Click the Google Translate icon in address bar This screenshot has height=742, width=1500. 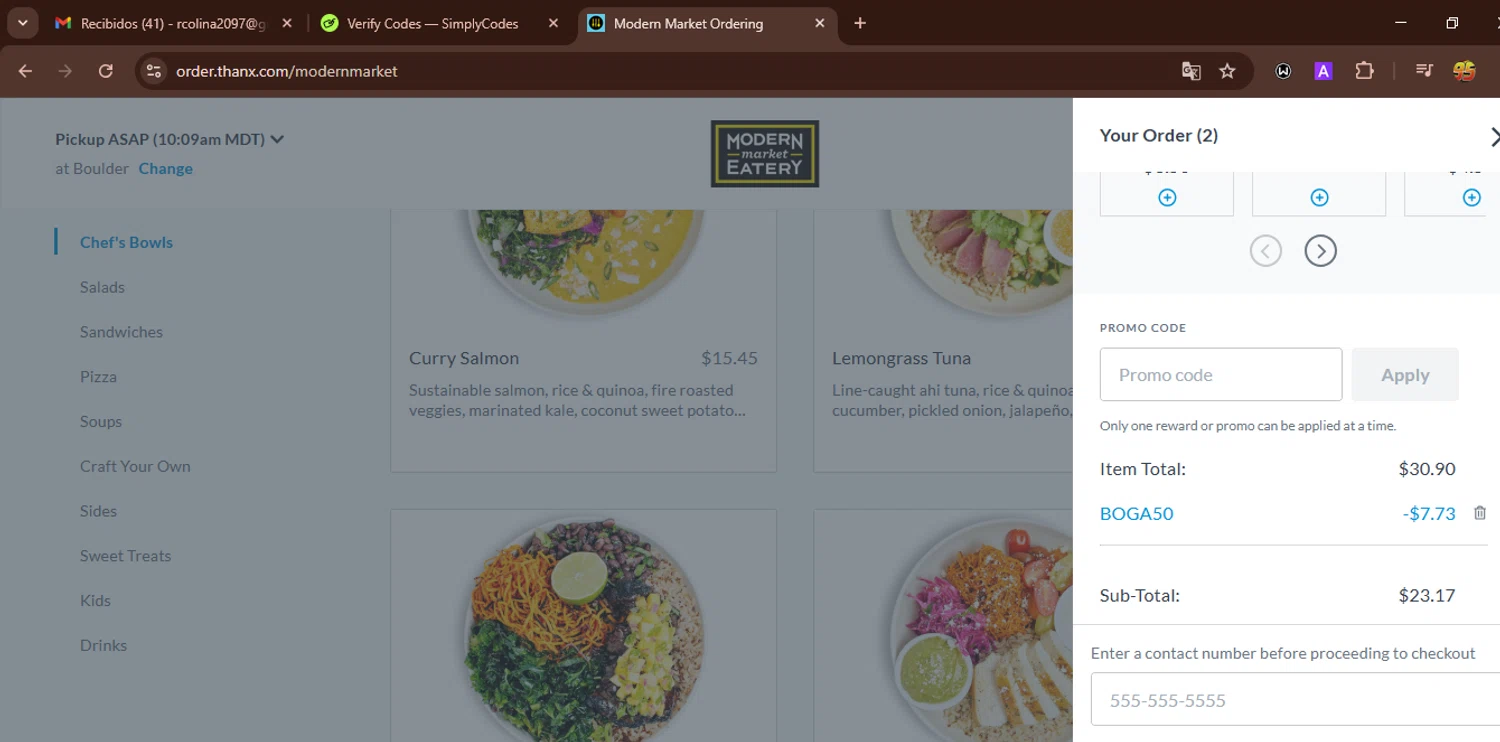(x=1191, y=71)
